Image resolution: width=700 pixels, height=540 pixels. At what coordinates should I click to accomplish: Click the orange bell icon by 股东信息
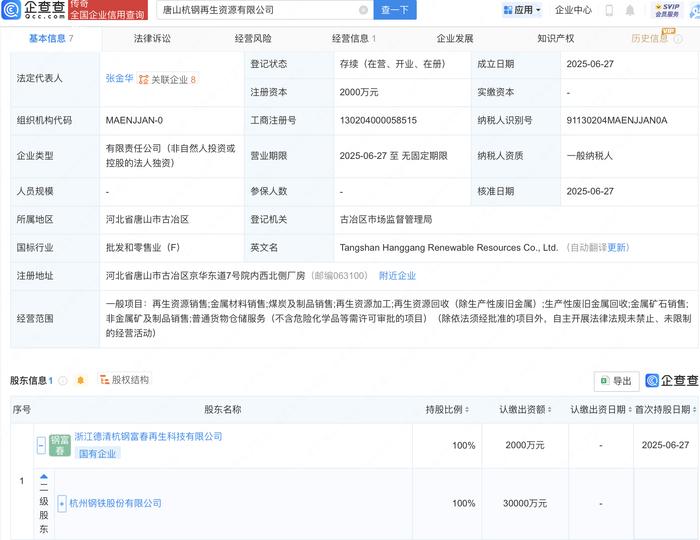[80, 380]
